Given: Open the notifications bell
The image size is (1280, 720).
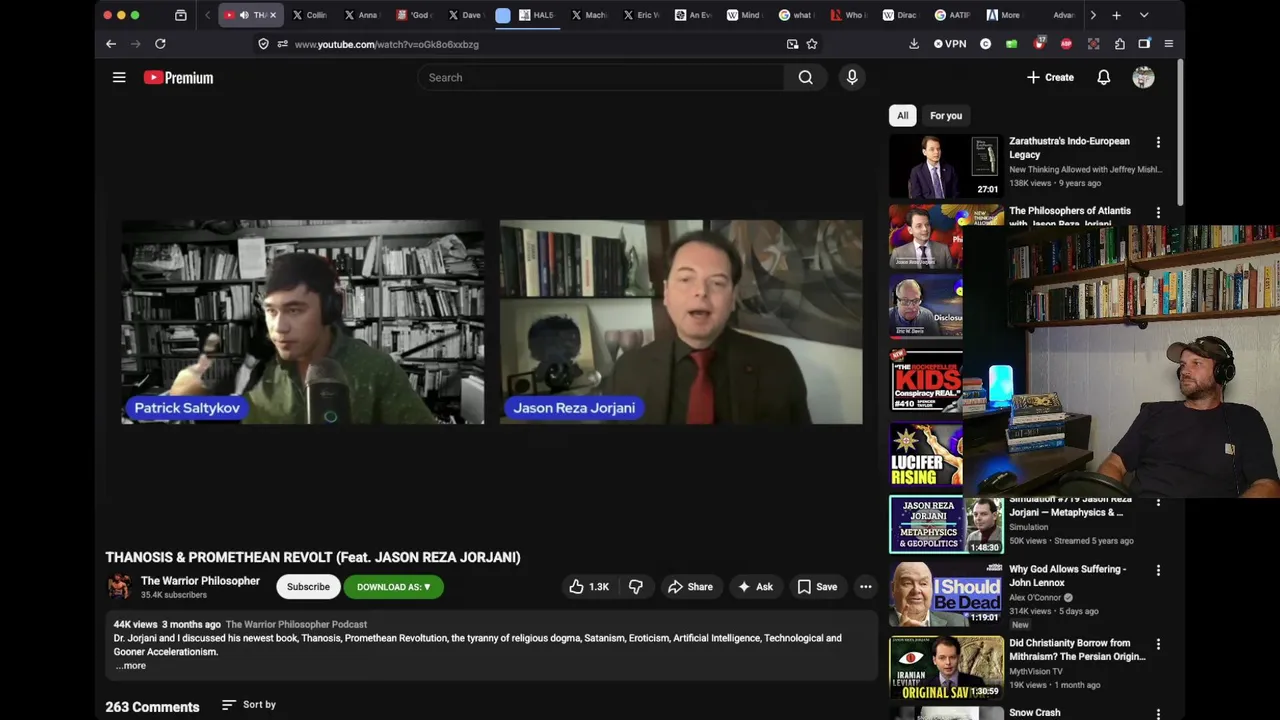Looking at the screenshot, I should click(1104, 77).
